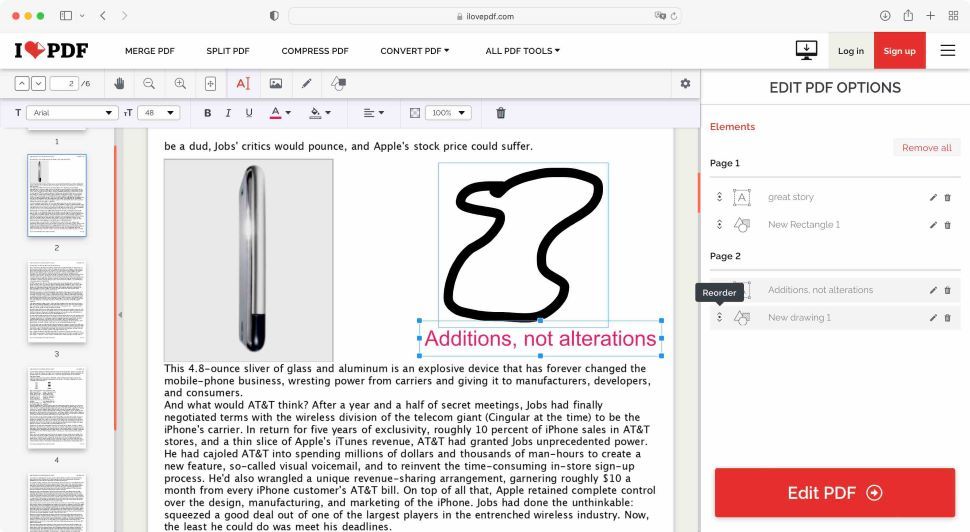Click the Safari address bar
The height and width of the screenshot is (532, 970).
485,16
